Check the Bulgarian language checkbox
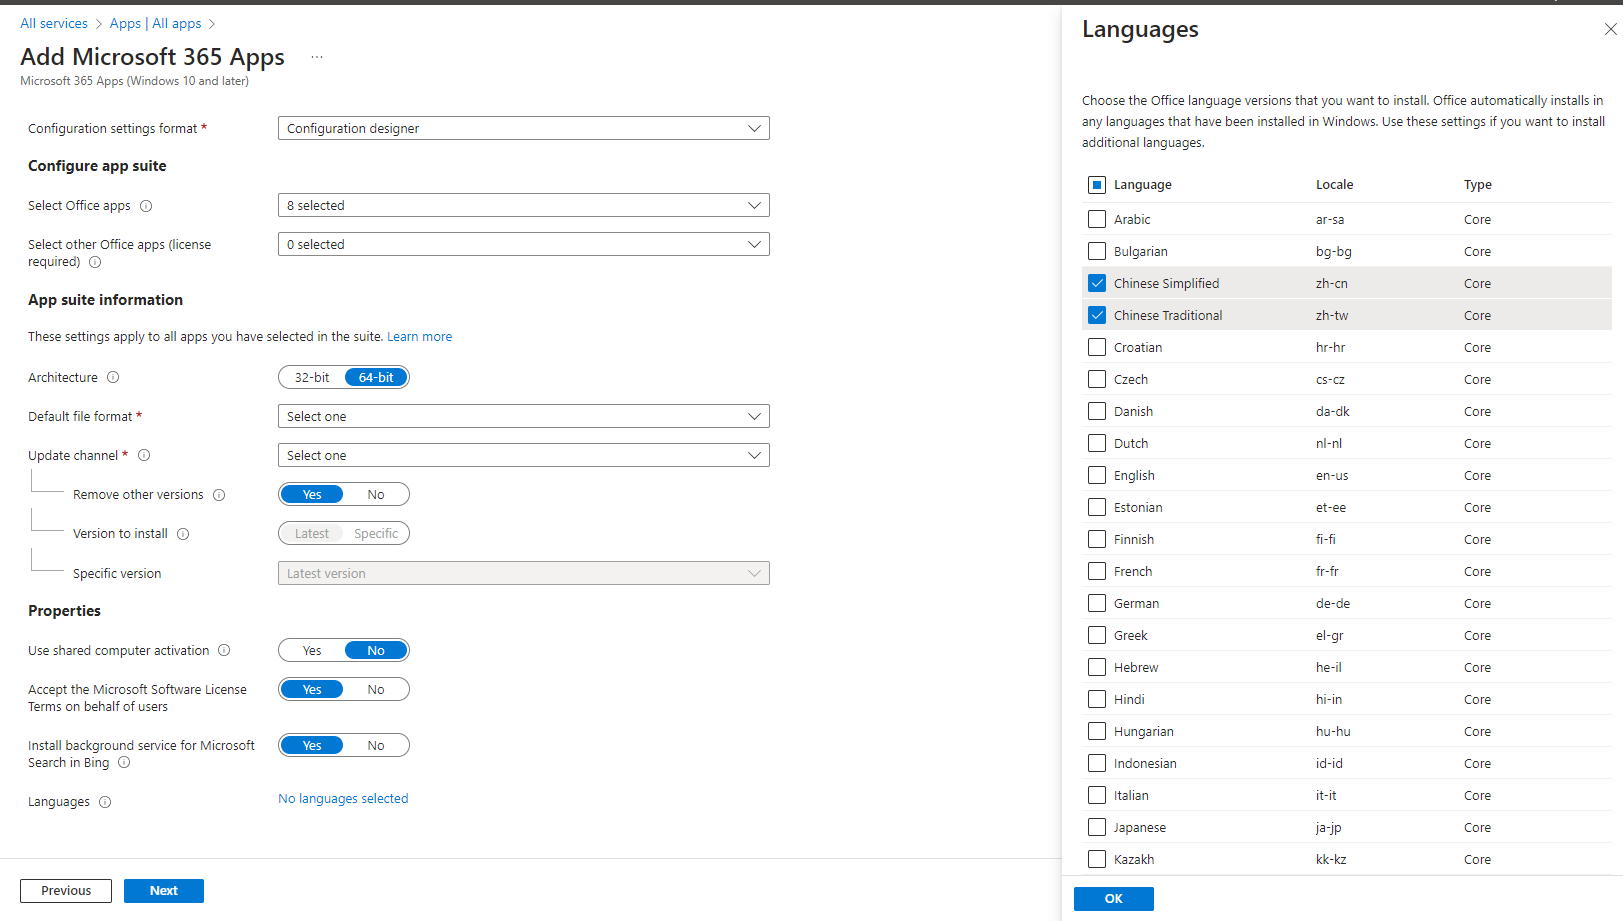Viewport: 1623px width, 921px height. [1097, 251]
